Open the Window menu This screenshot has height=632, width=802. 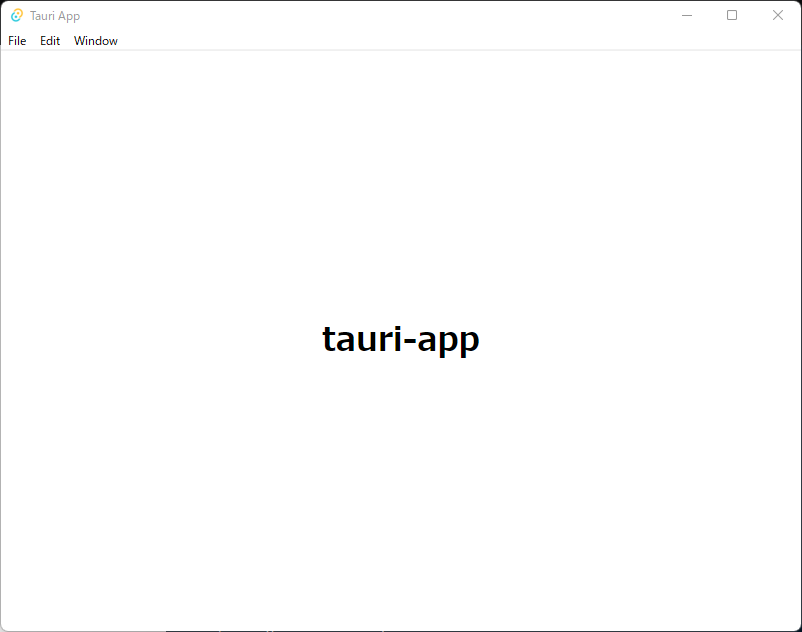96,41
